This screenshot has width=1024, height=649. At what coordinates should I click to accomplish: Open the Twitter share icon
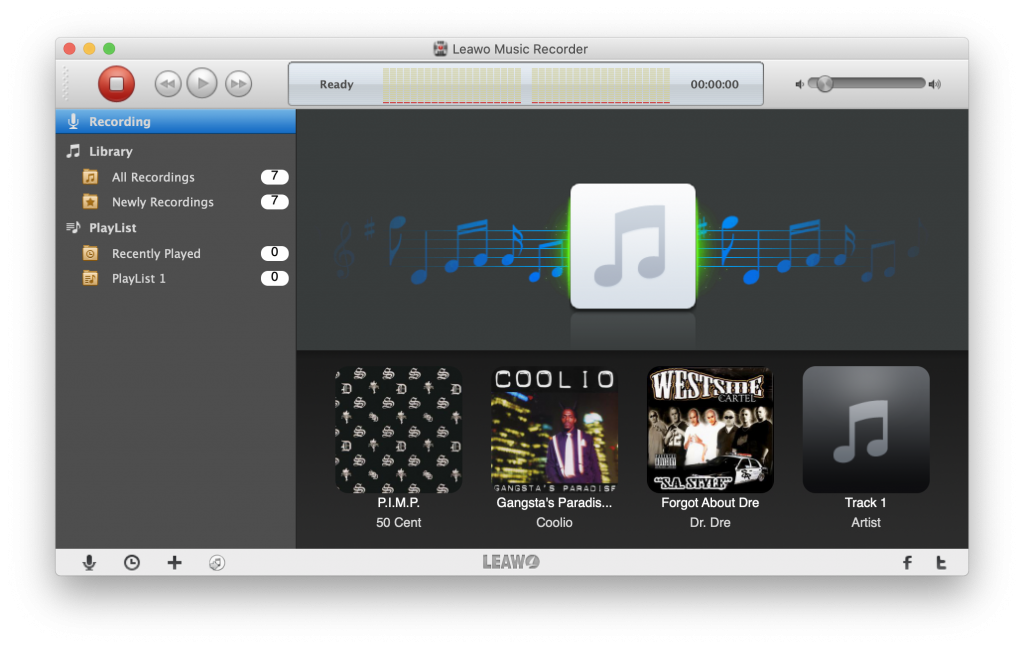click(941, 563)
